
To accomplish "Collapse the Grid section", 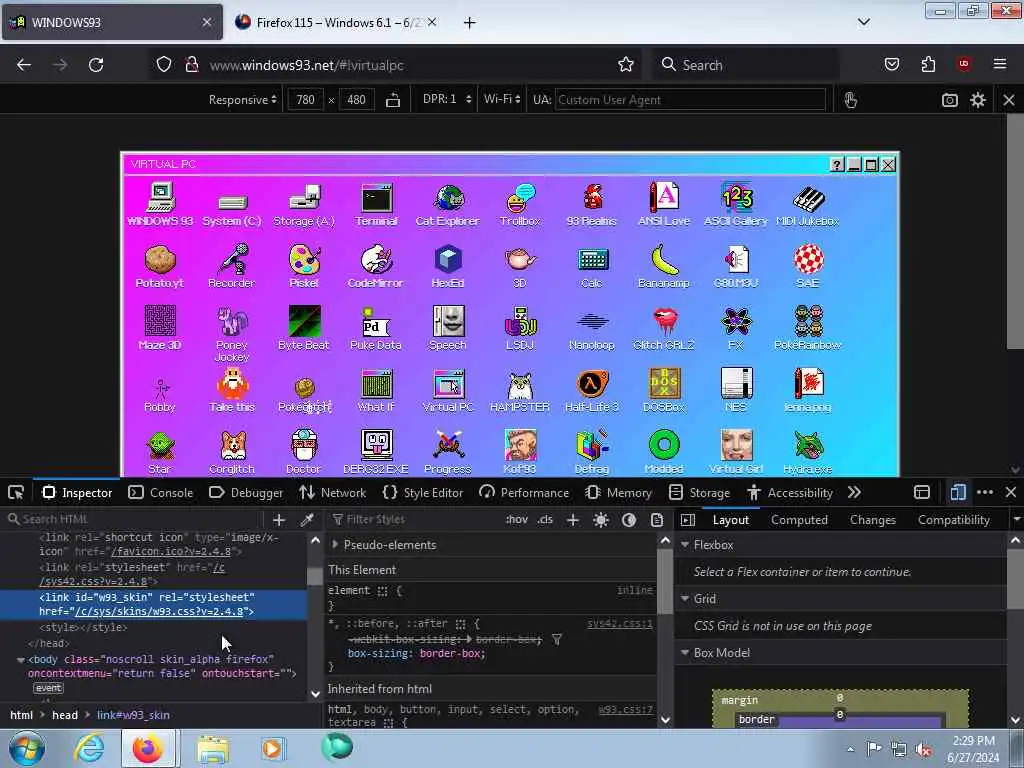I will coord(685,598).
